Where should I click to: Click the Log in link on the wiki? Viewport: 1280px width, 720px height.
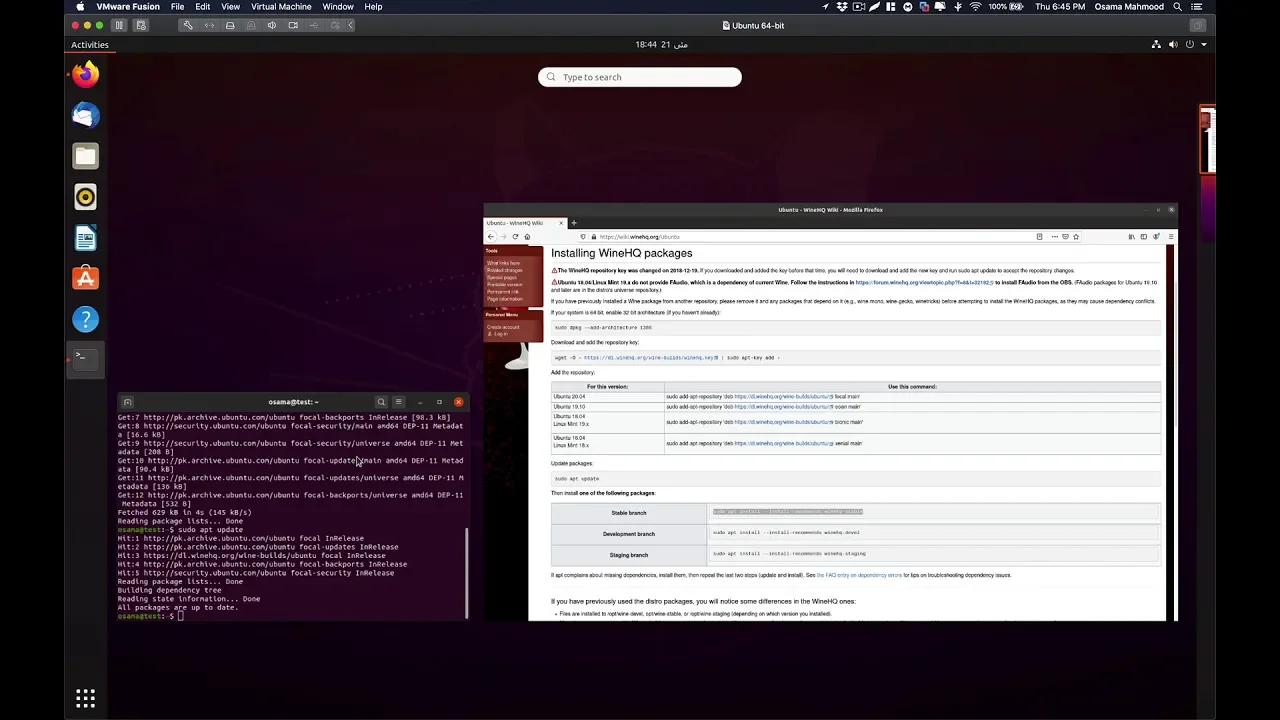(x=499, y=333)
